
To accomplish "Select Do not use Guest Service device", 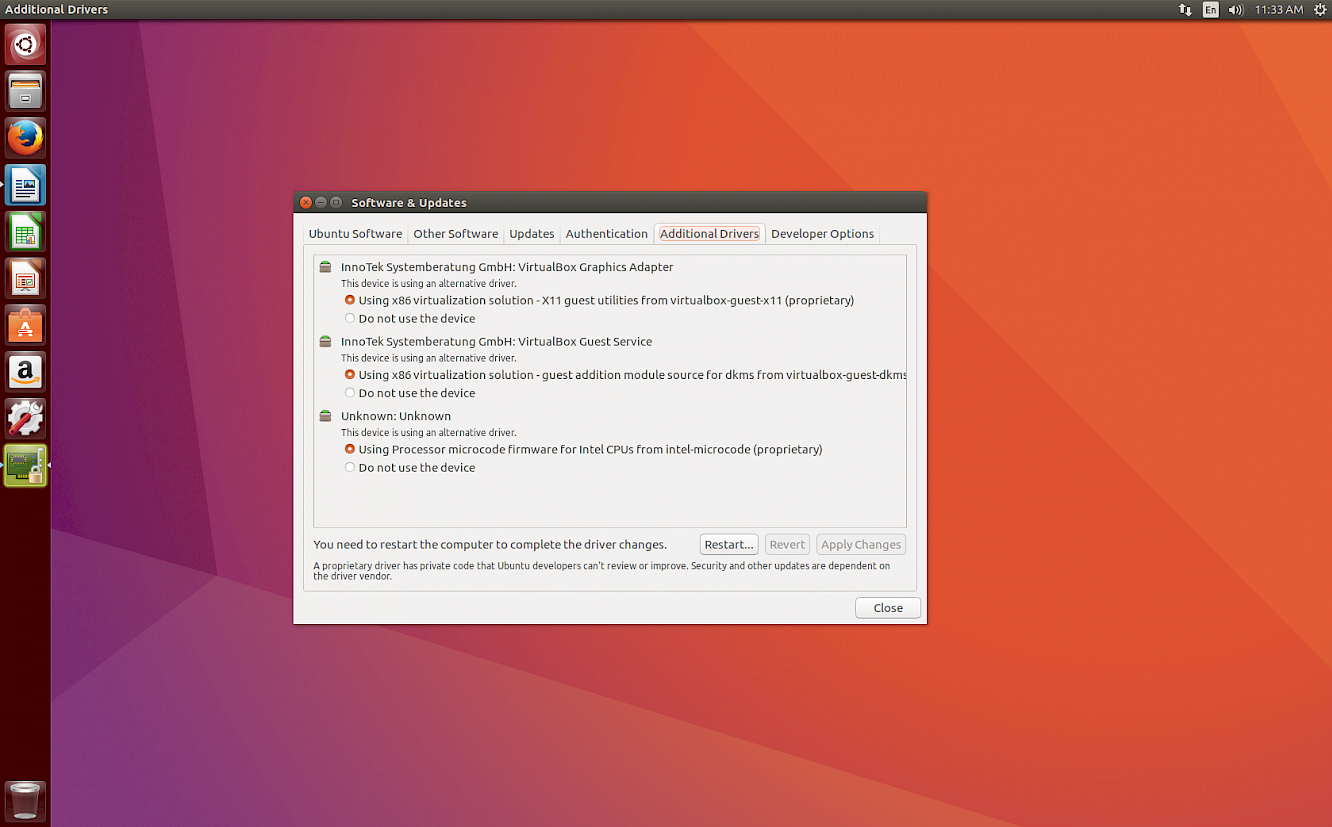I will [410, 393].
